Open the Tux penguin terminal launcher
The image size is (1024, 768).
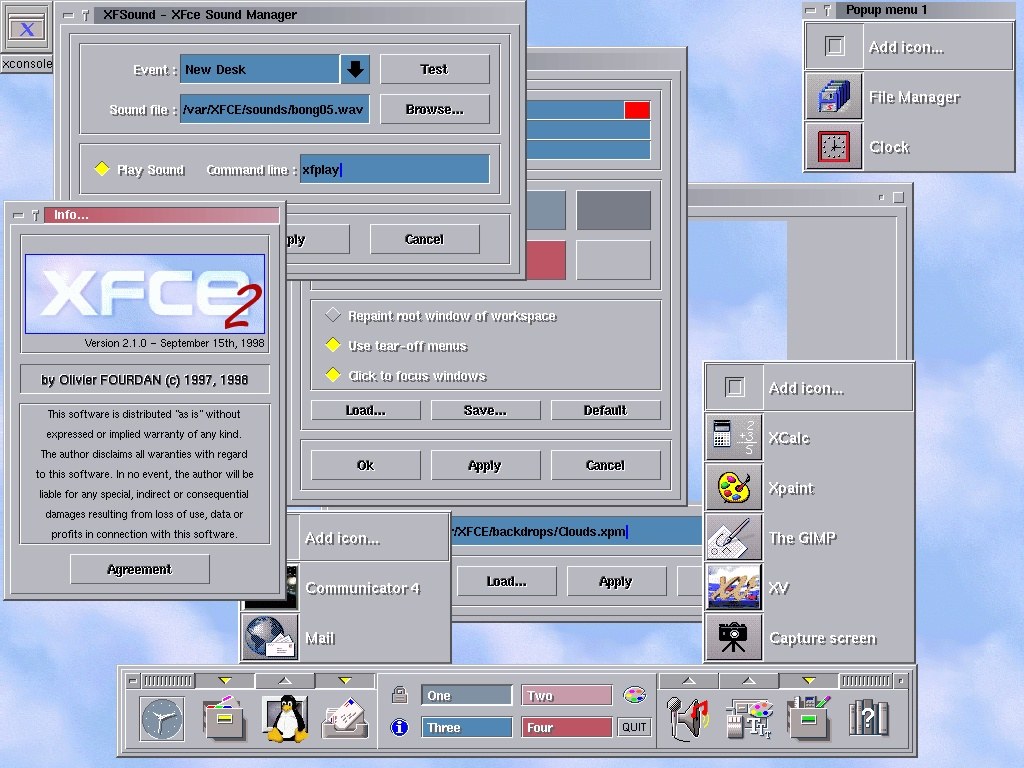285,718
